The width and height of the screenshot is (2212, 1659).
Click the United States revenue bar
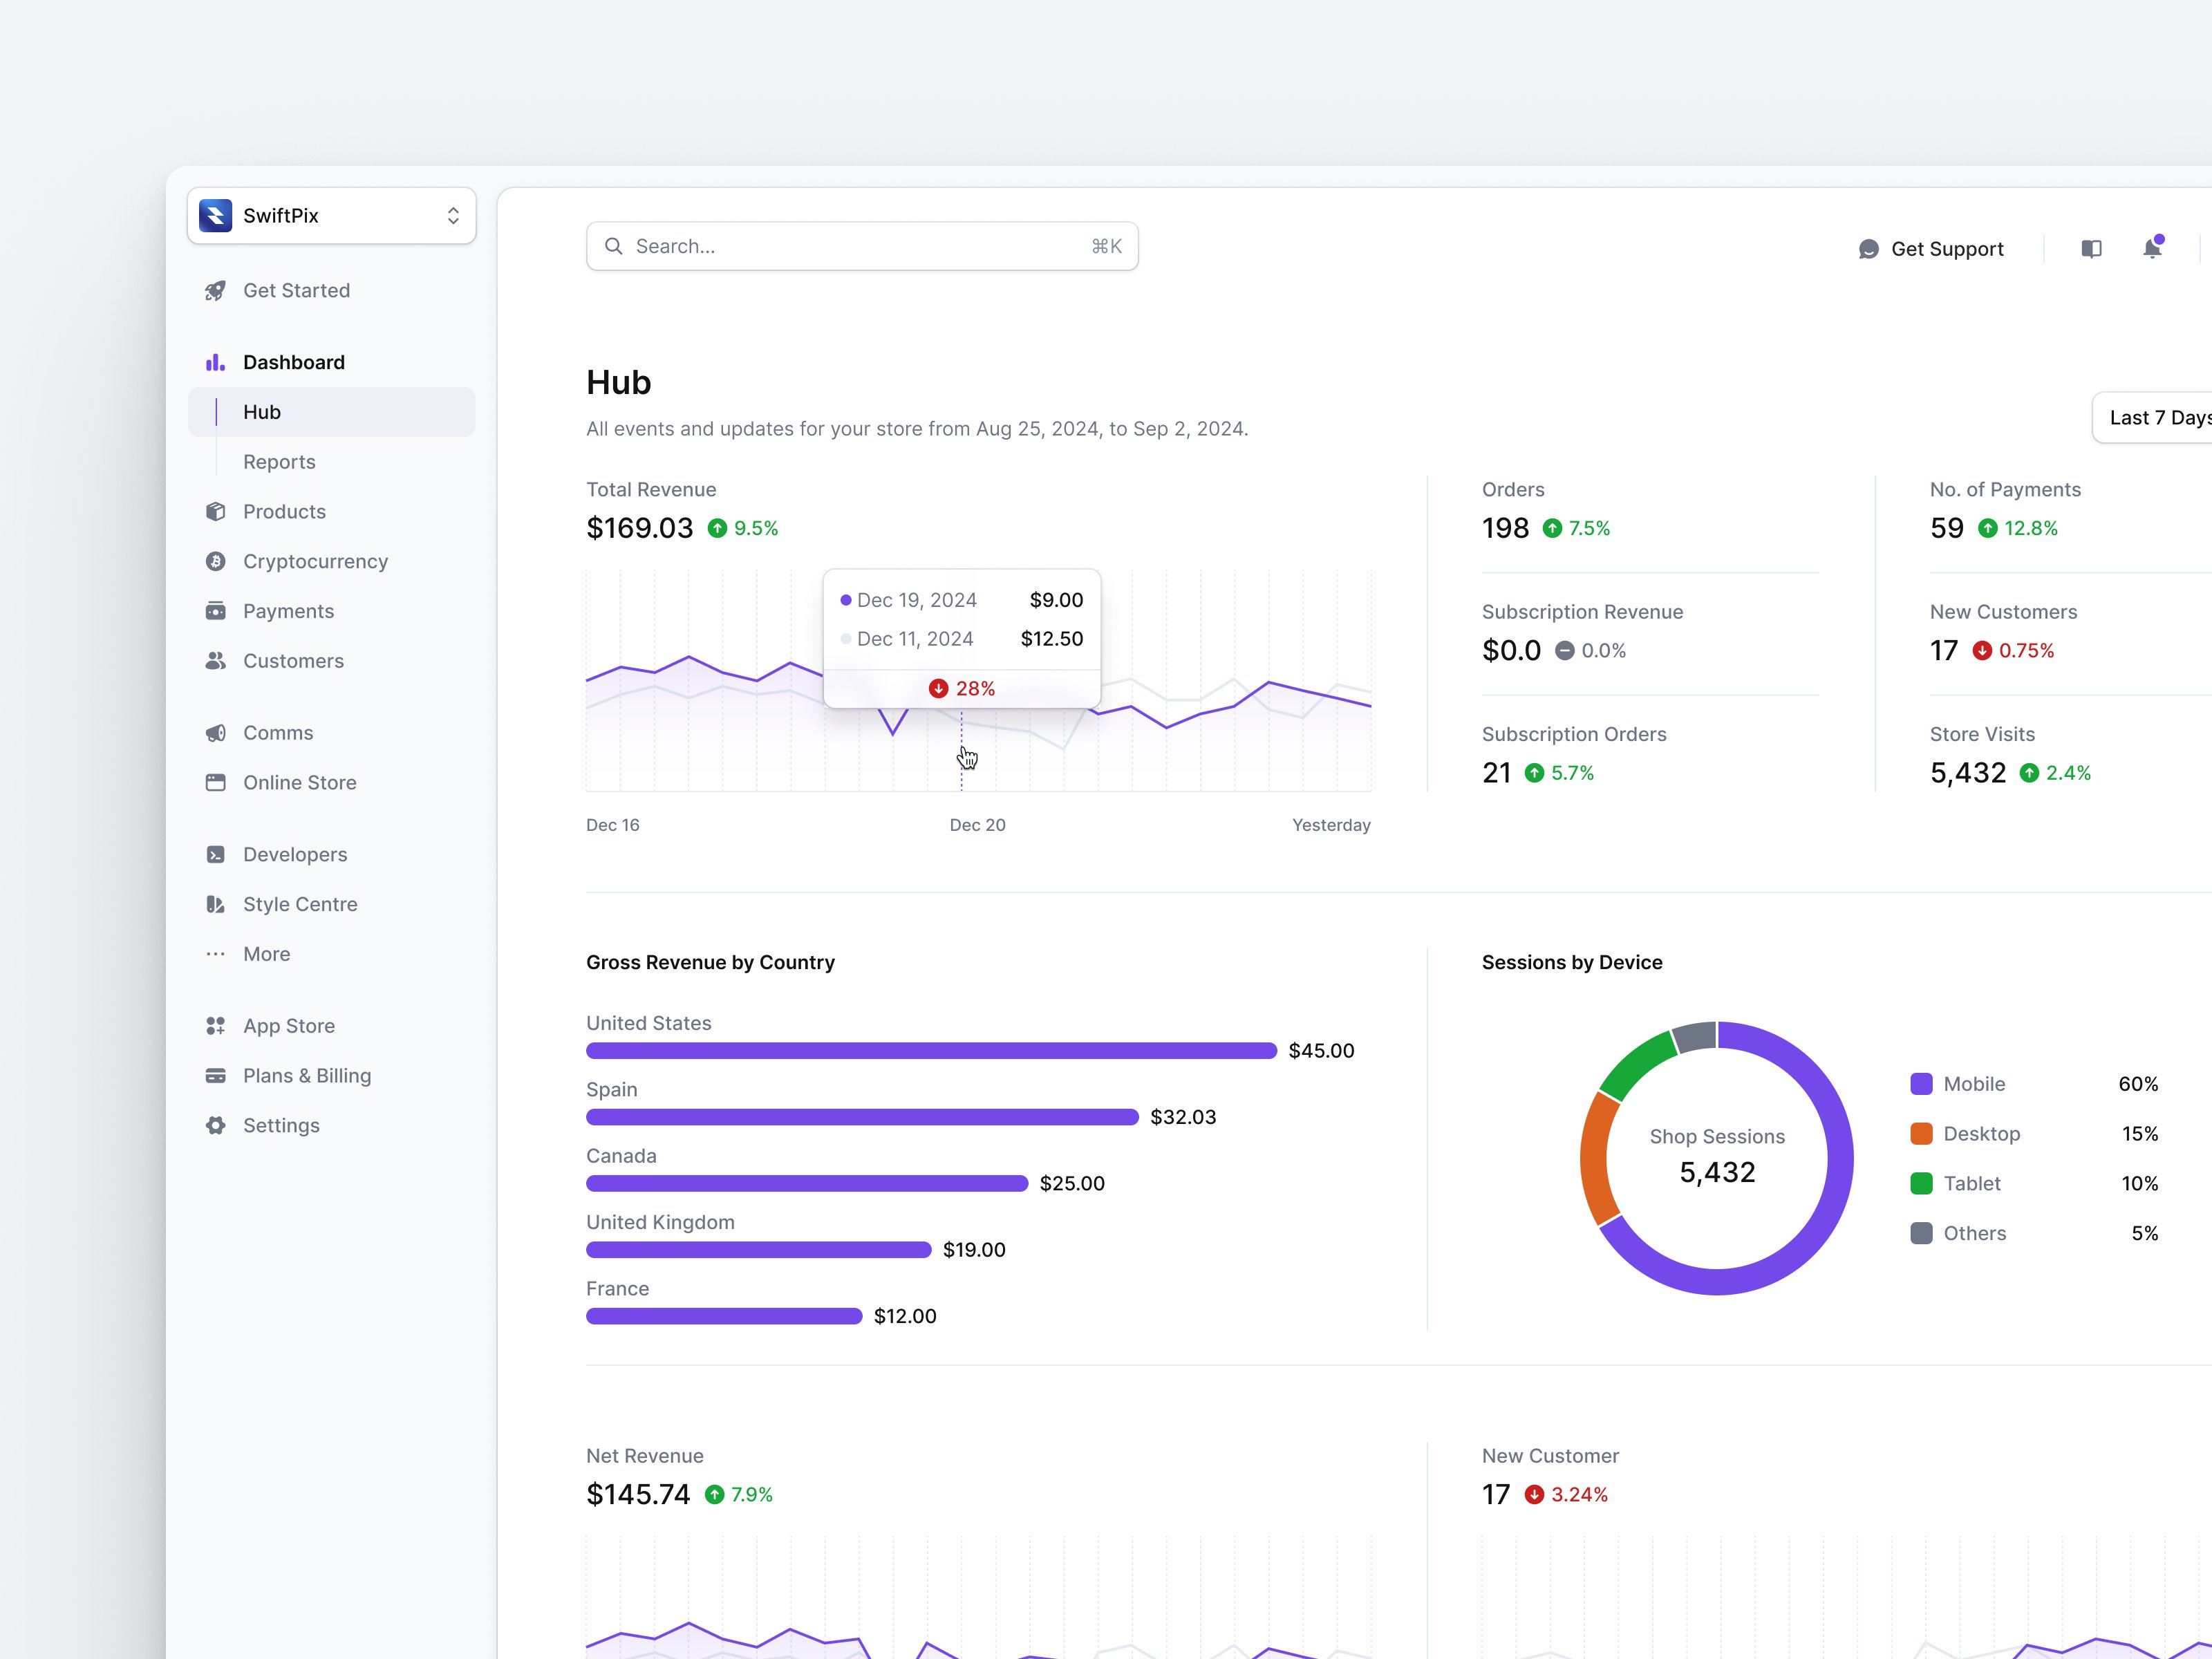tap(930, 1050)
